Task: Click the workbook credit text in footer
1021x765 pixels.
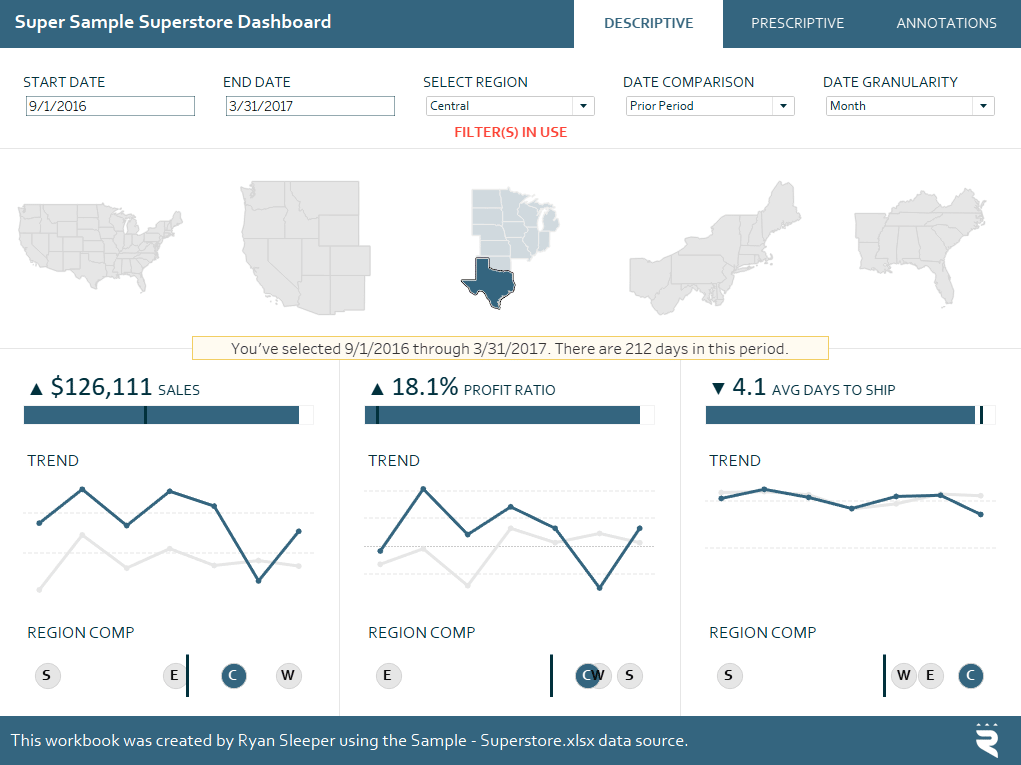Action: pyautogui.click(x=349, y=740)
